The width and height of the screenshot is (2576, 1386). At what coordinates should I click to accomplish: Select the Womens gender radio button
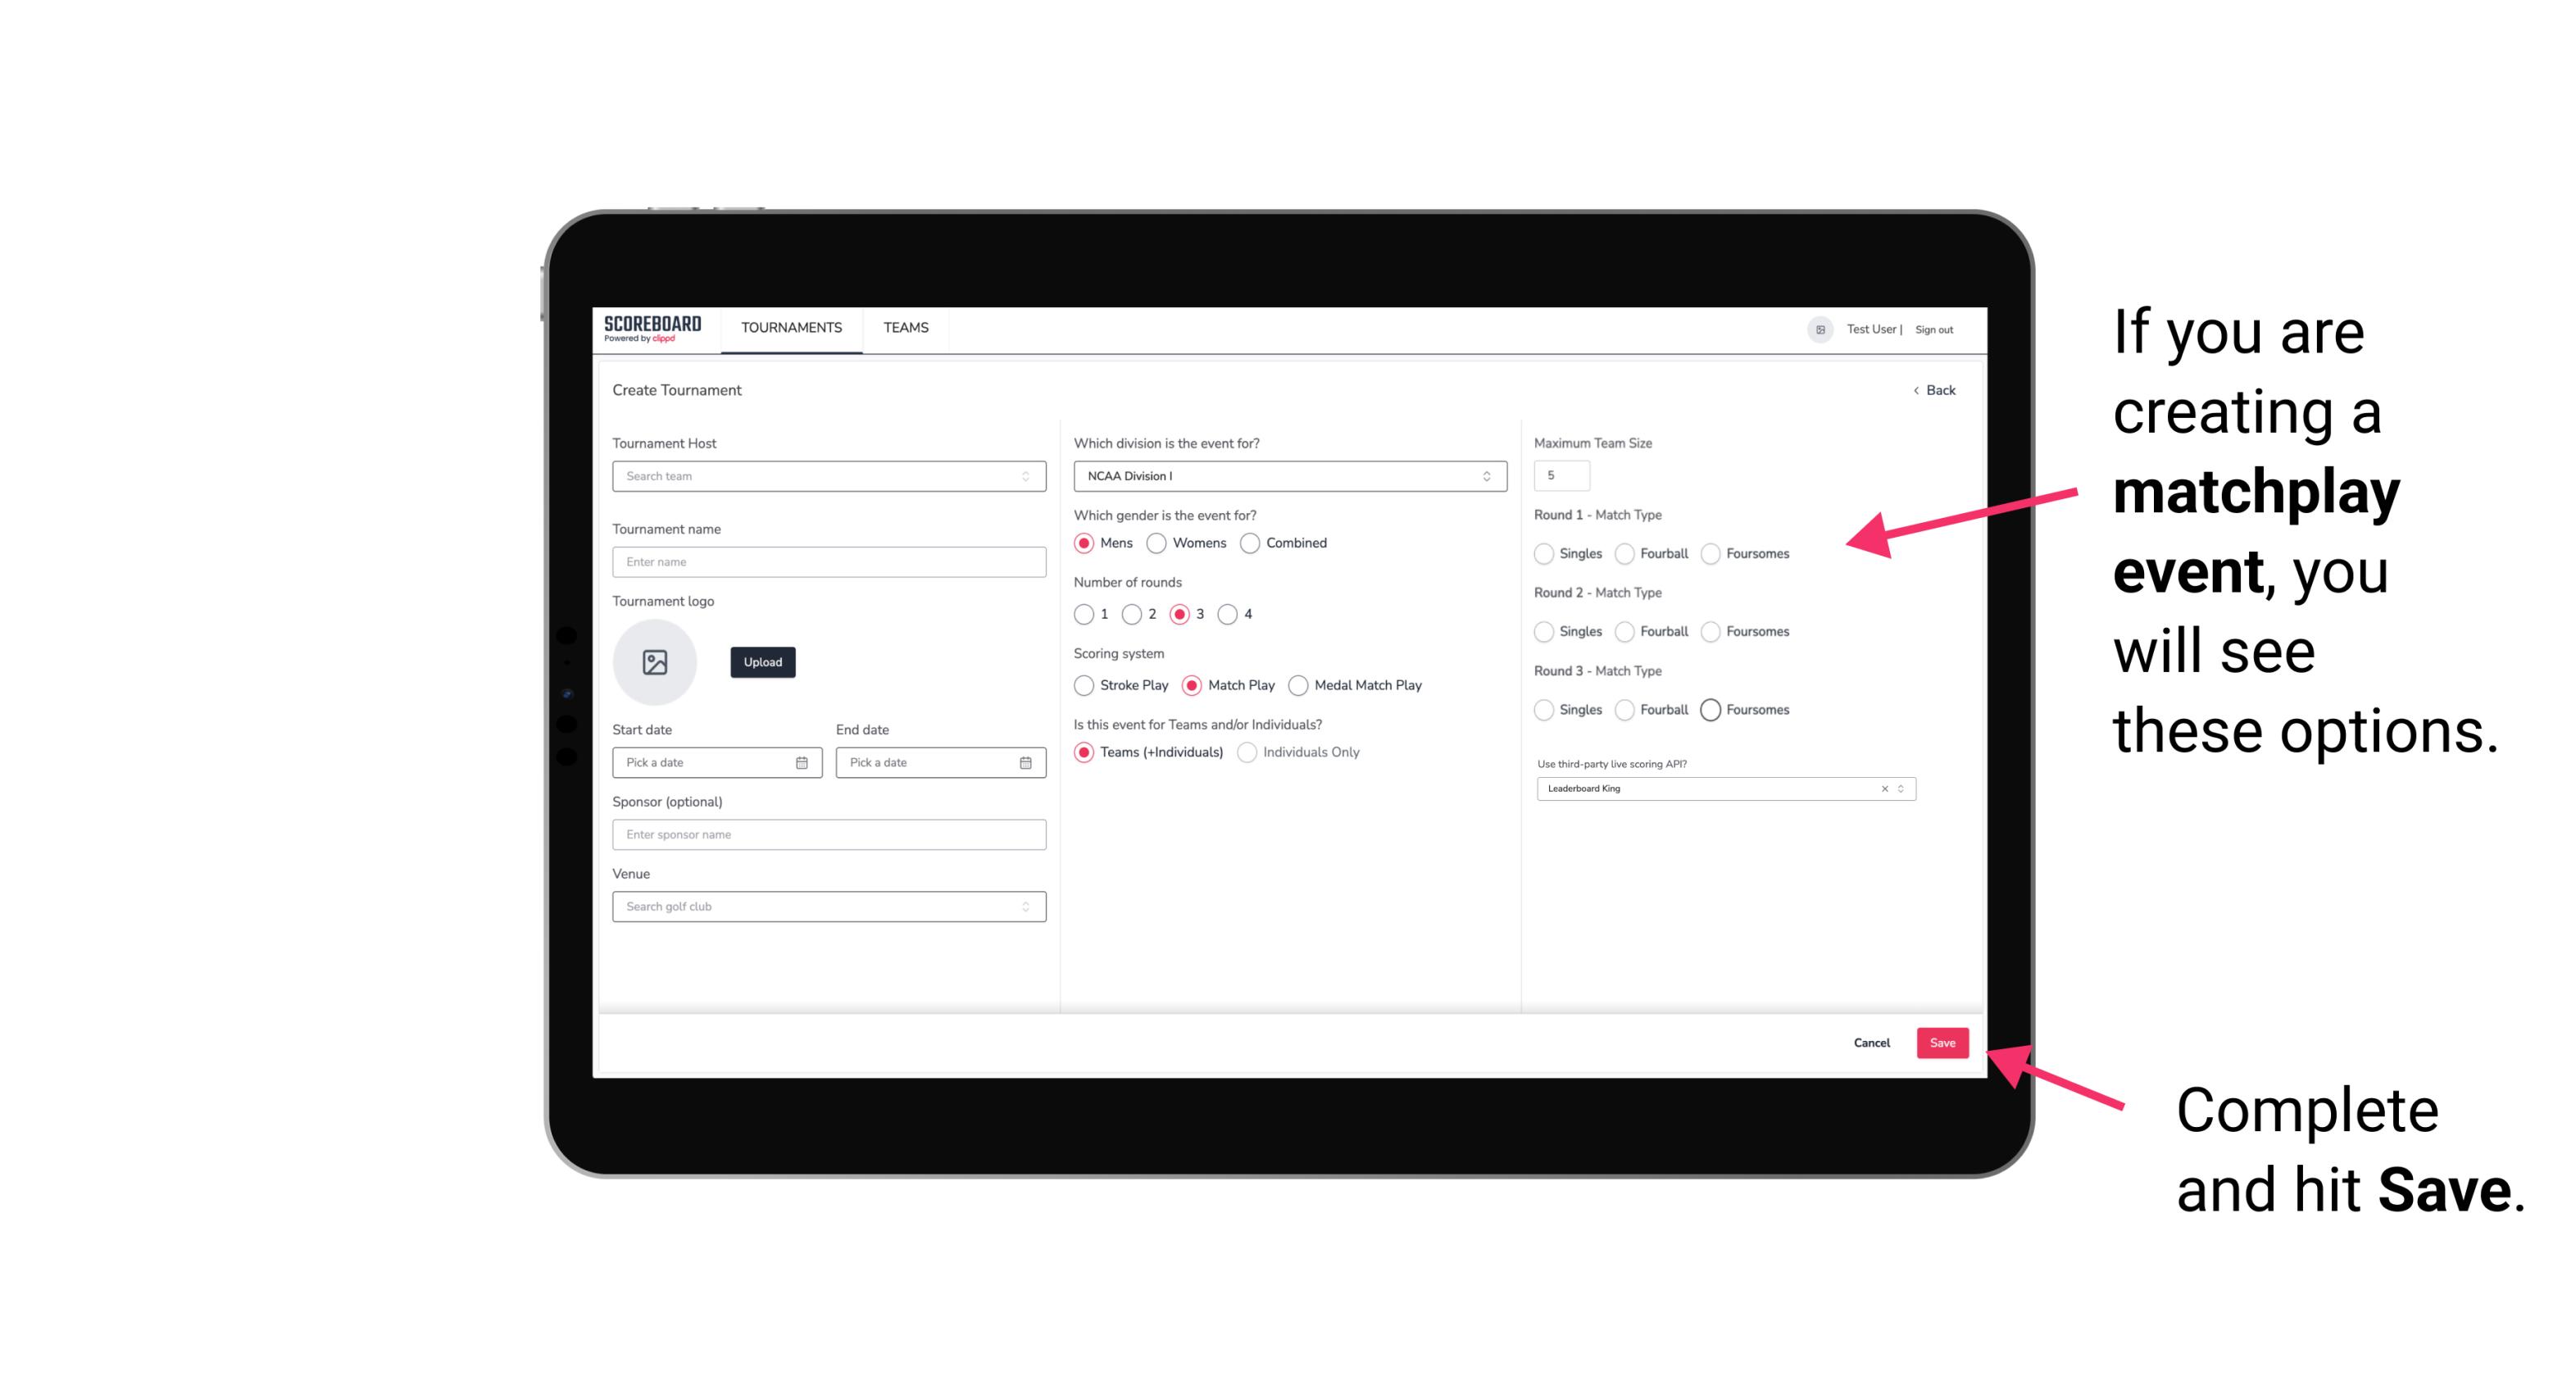point(1158,543)
